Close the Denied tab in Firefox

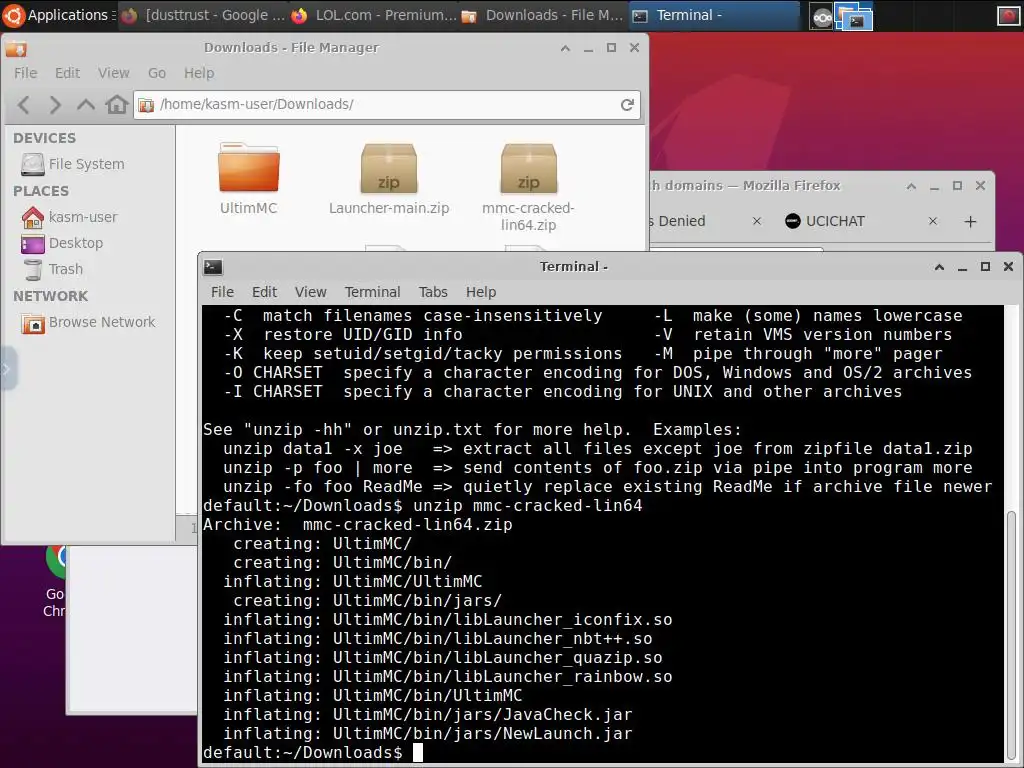pos(757,221)
